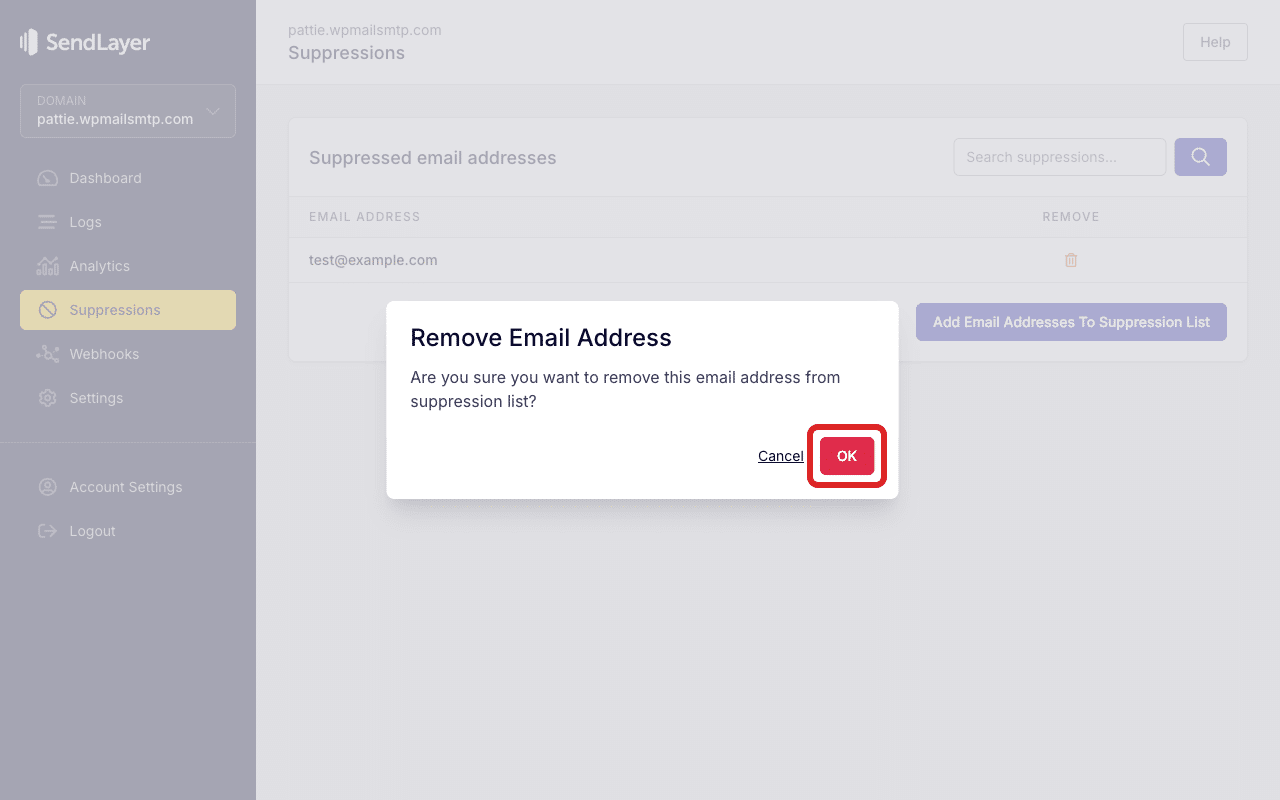Focus the Search suppressions input field

tap(1060, 157)
